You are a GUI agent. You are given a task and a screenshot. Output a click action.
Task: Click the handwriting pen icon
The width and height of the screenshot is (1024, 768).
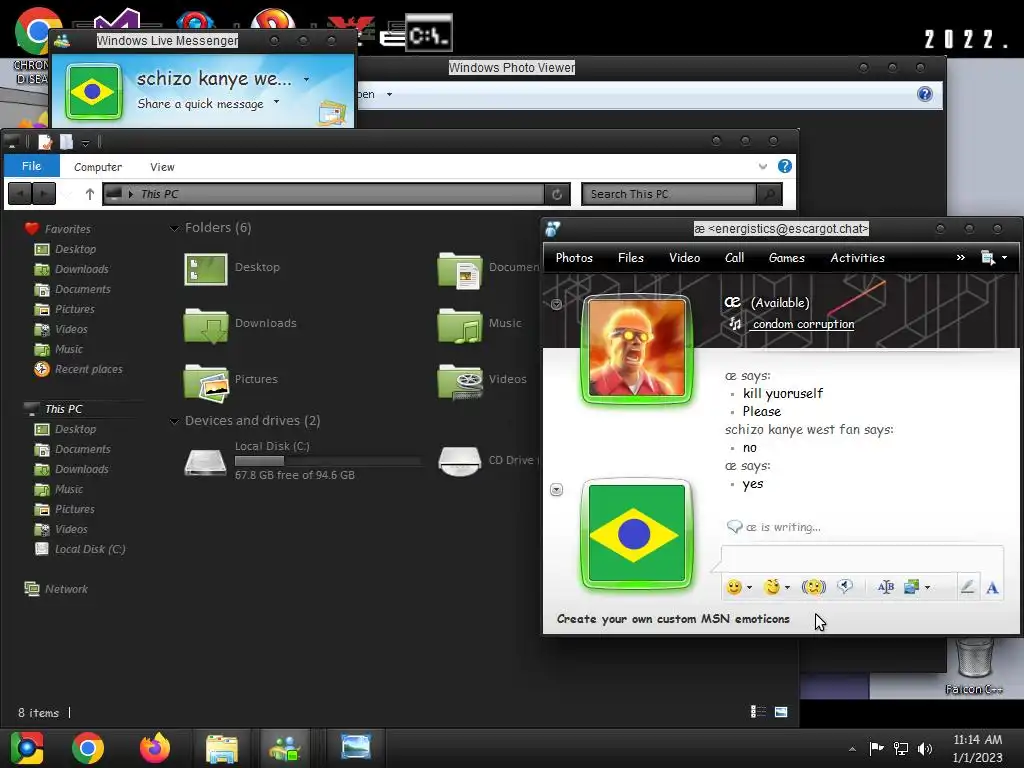967,587
